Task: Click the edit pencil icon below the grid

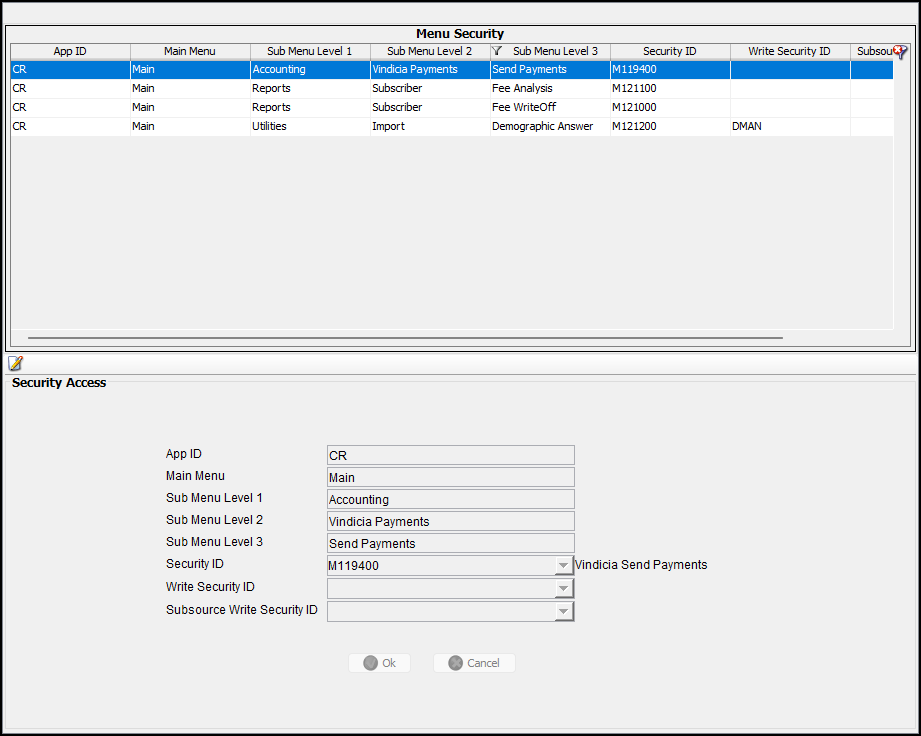Action: [15, 363]
